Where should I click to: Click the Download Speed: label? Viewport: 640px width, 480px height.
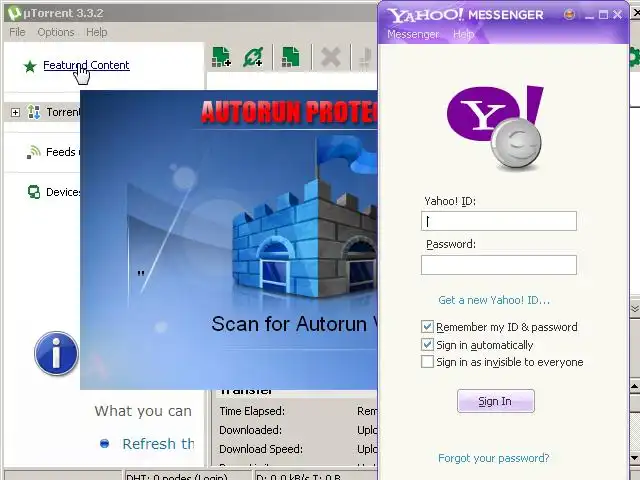pyautogui.click(x=261, y=449)
